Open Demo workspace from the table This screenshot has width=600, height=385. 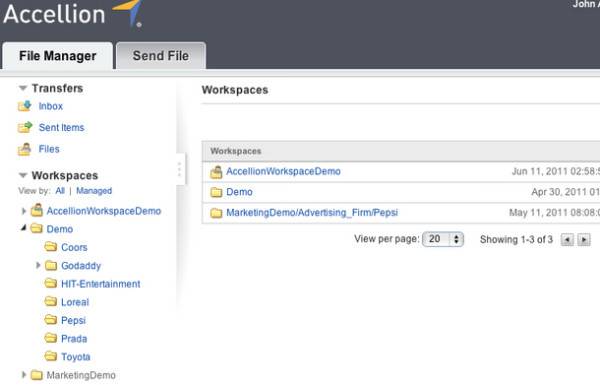(240, 192)
